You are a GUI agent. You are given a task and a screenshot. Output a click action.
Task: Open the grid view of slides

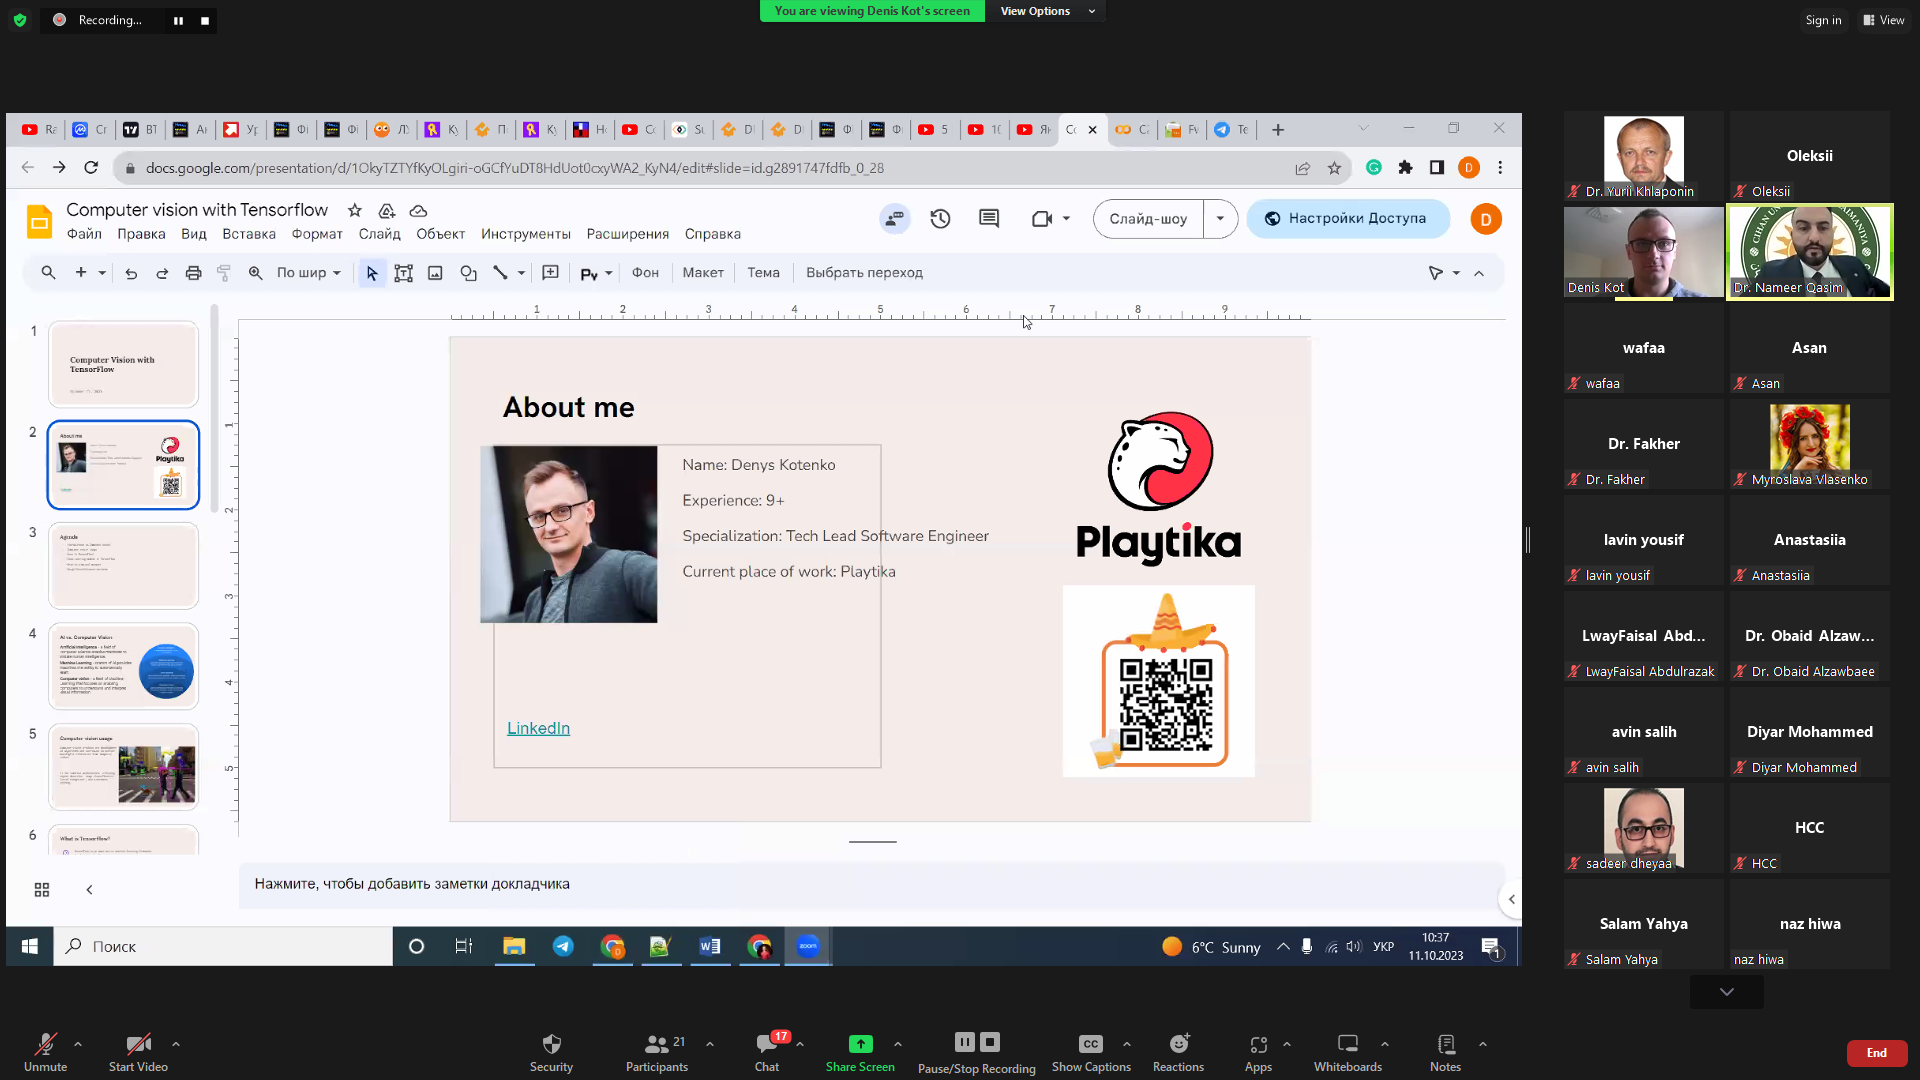[x=42, y=890]
